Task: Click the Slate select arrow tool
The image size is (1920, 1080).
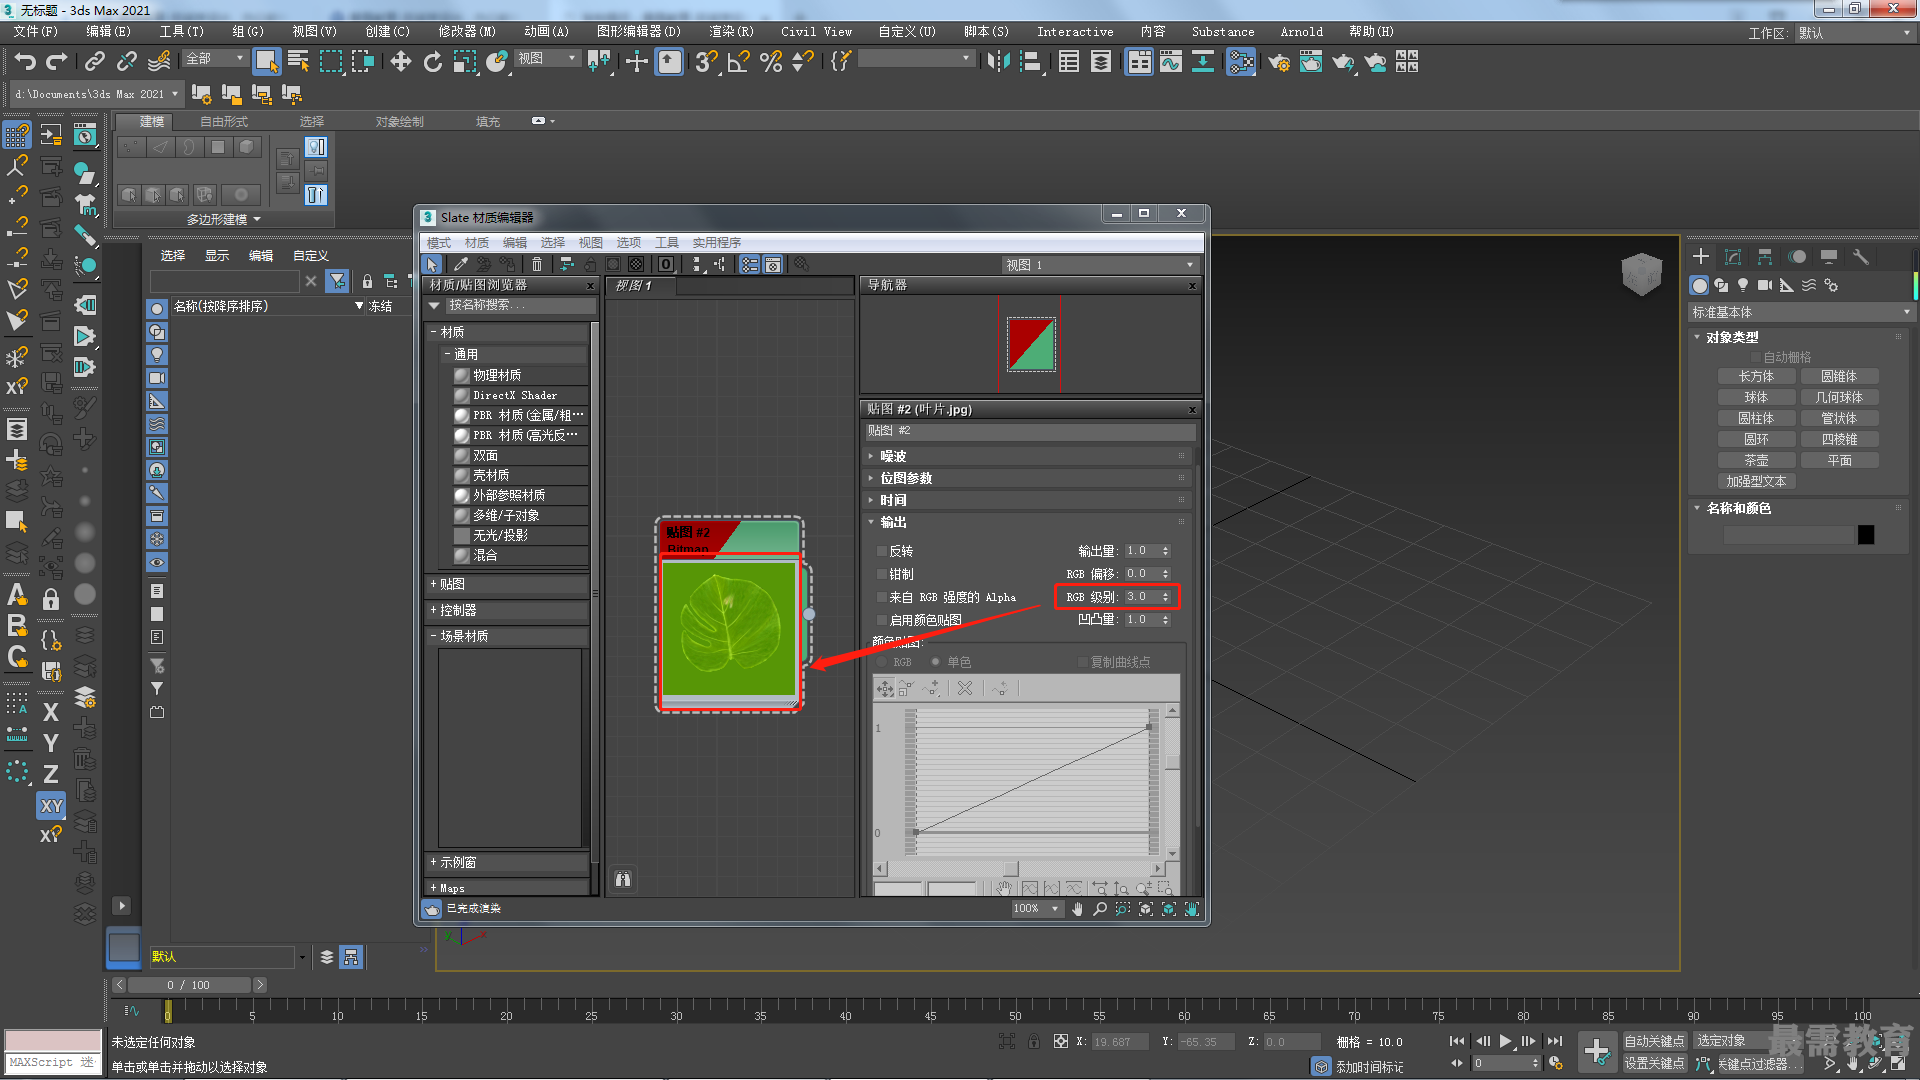Action: [432, 264]
